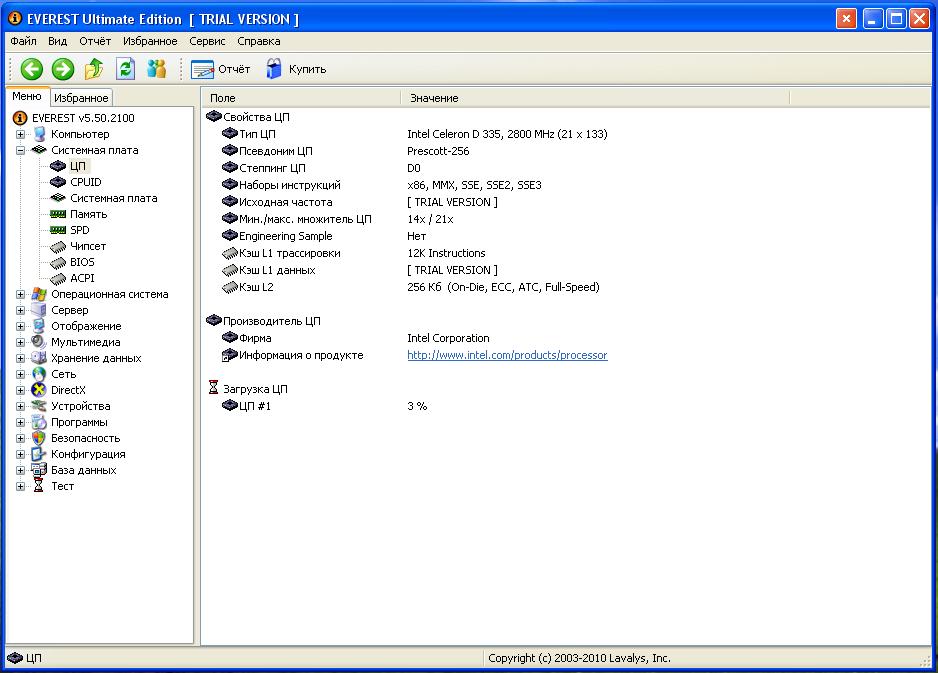Click the Купить toolbar button label

307,69
